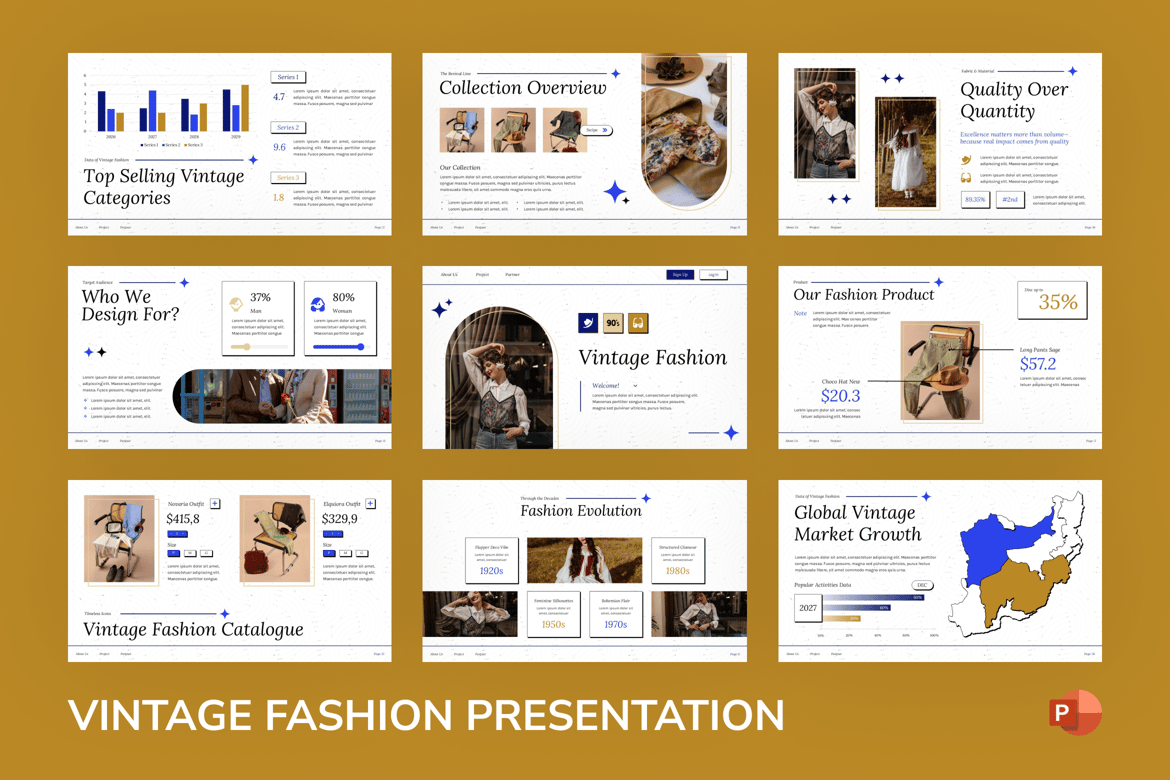Click the Fashion Evolution heading
The image size is (1170, 780).
[x=581, y=511]
